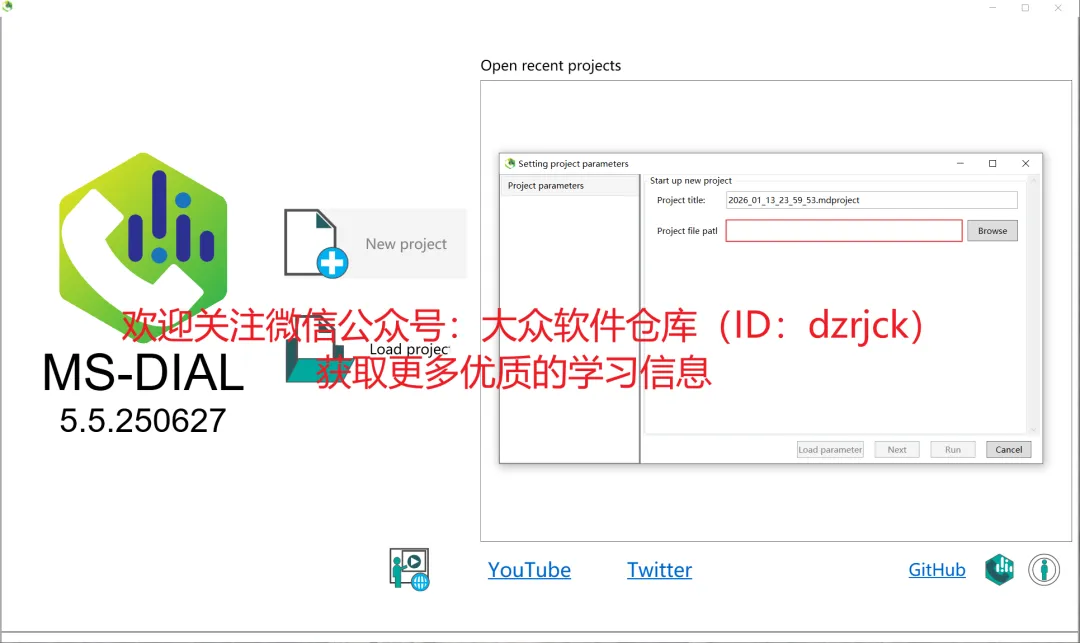Open the YouTube link
1080x643 pixels.
[529, 570]
